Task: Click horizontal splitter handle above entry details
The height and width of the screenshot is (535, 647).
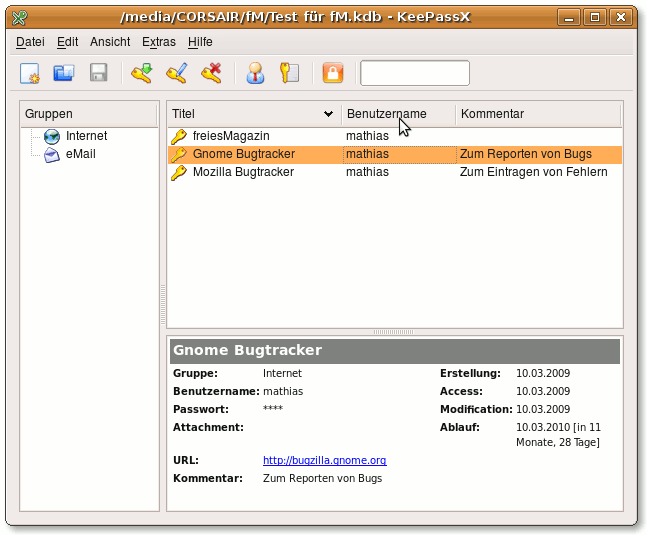Action: tap(394, 332)
